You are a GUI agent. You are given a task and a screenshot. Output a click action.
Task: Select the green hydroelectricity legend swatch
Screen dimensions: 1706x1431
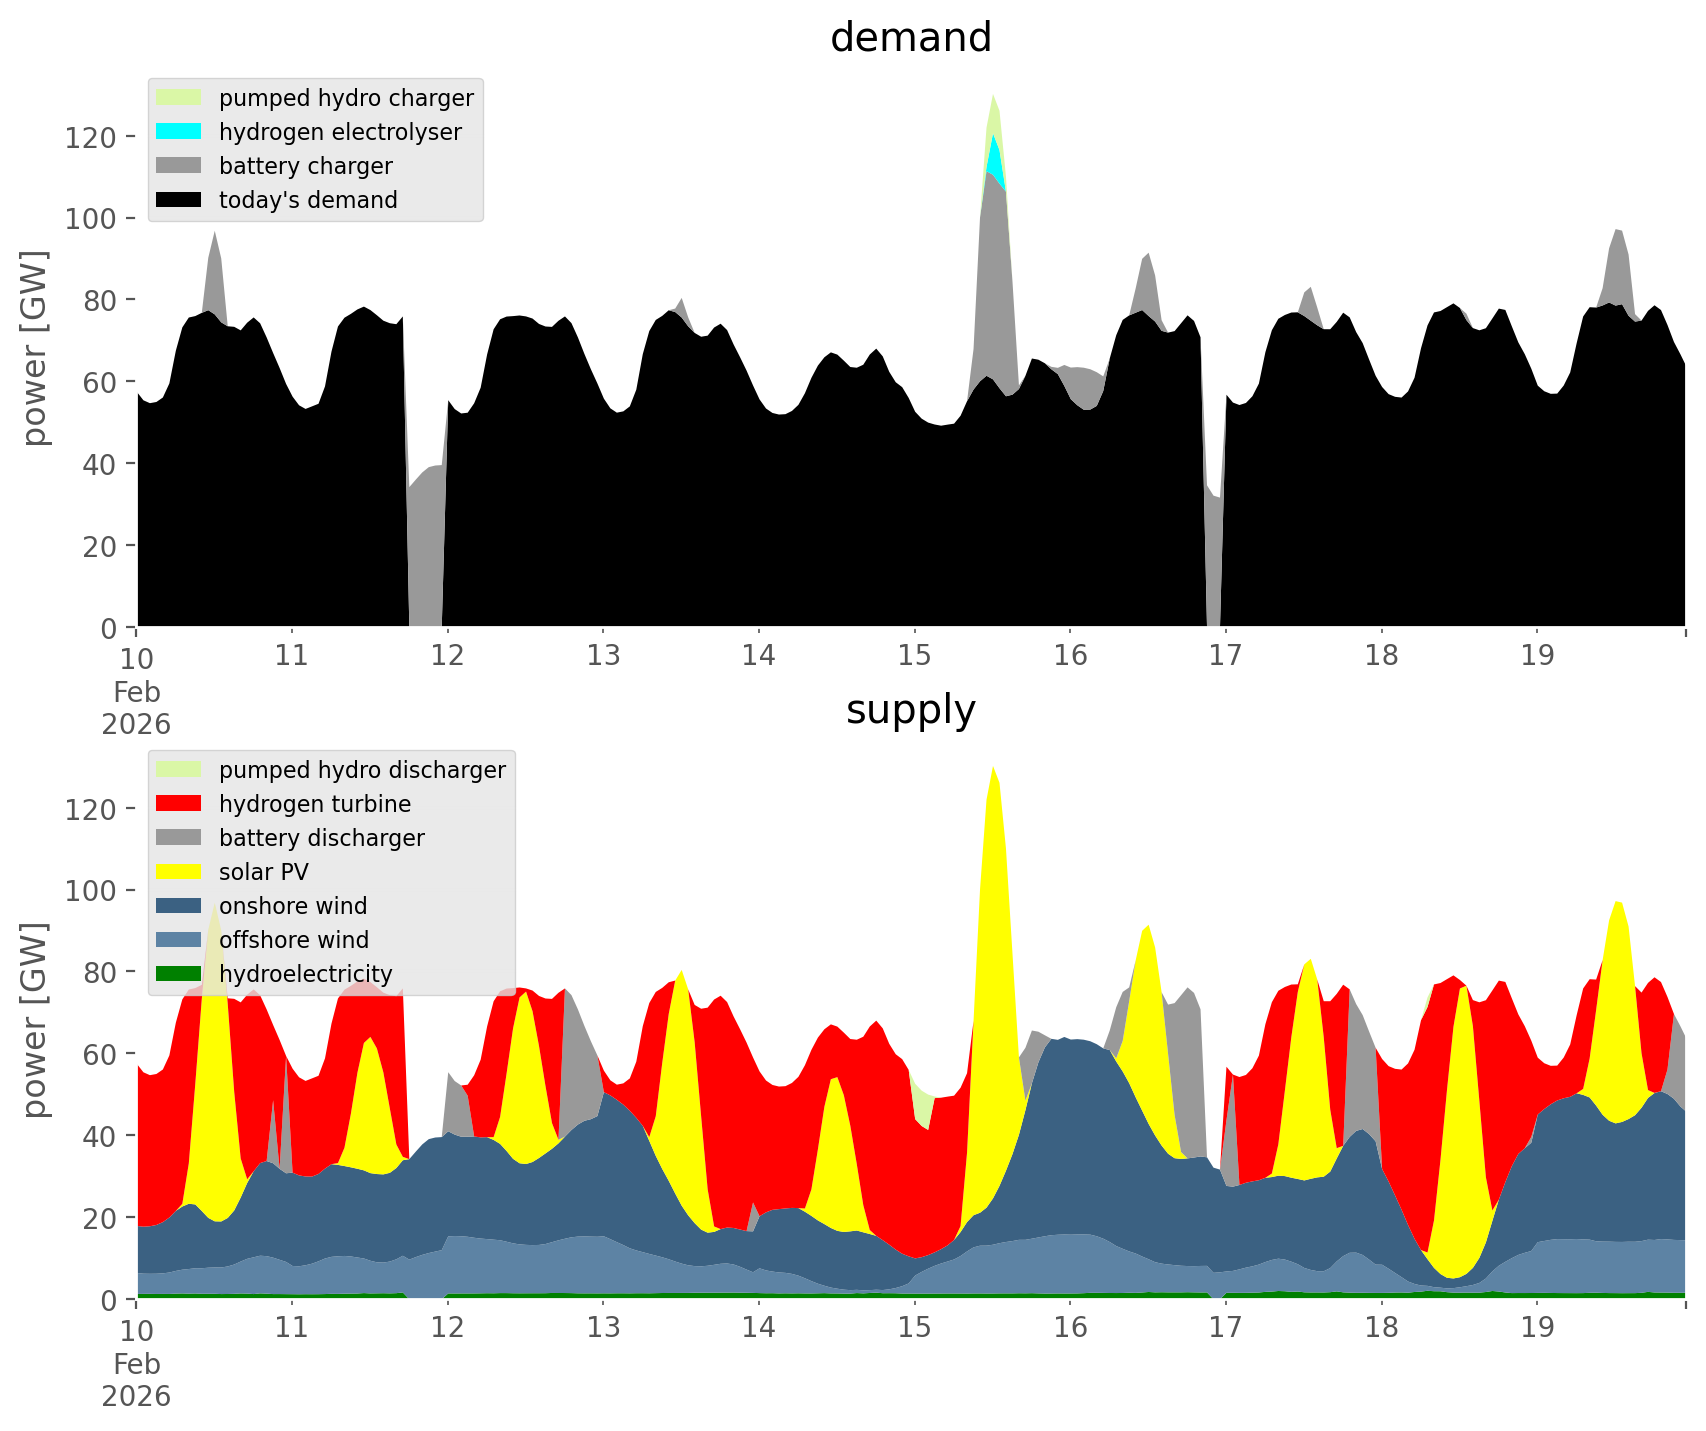[179, 974]
